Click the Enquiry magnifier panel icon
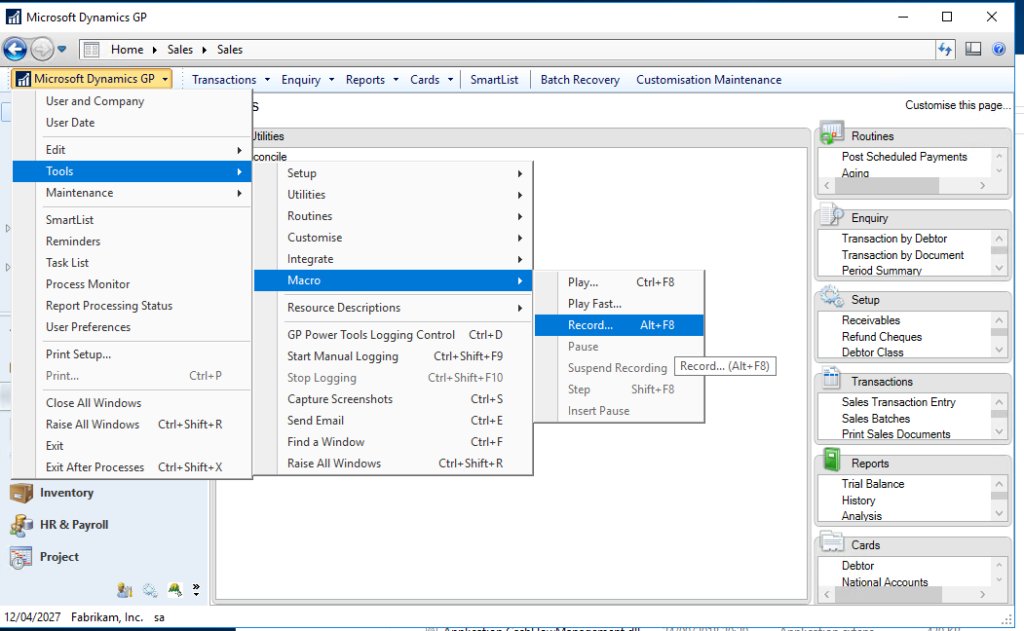 (x=830, y=215)
